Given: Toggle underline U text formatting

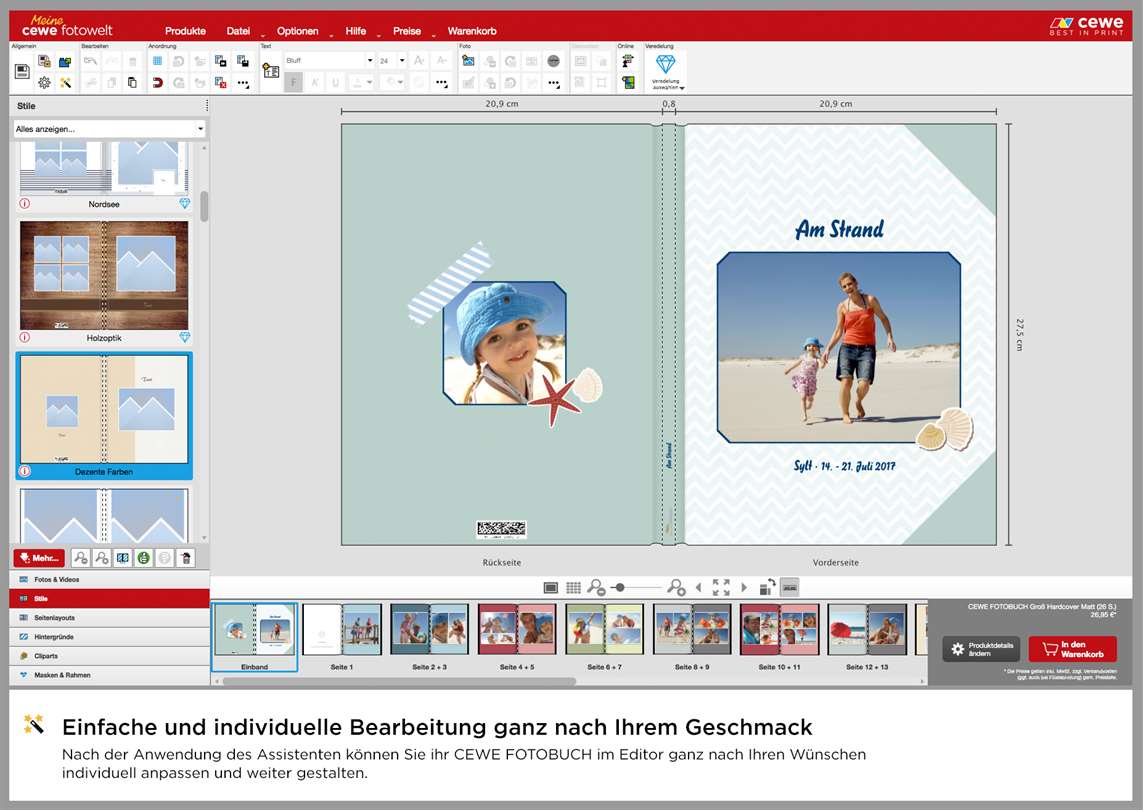Looking at the screenshot, I should pos(335,82).
